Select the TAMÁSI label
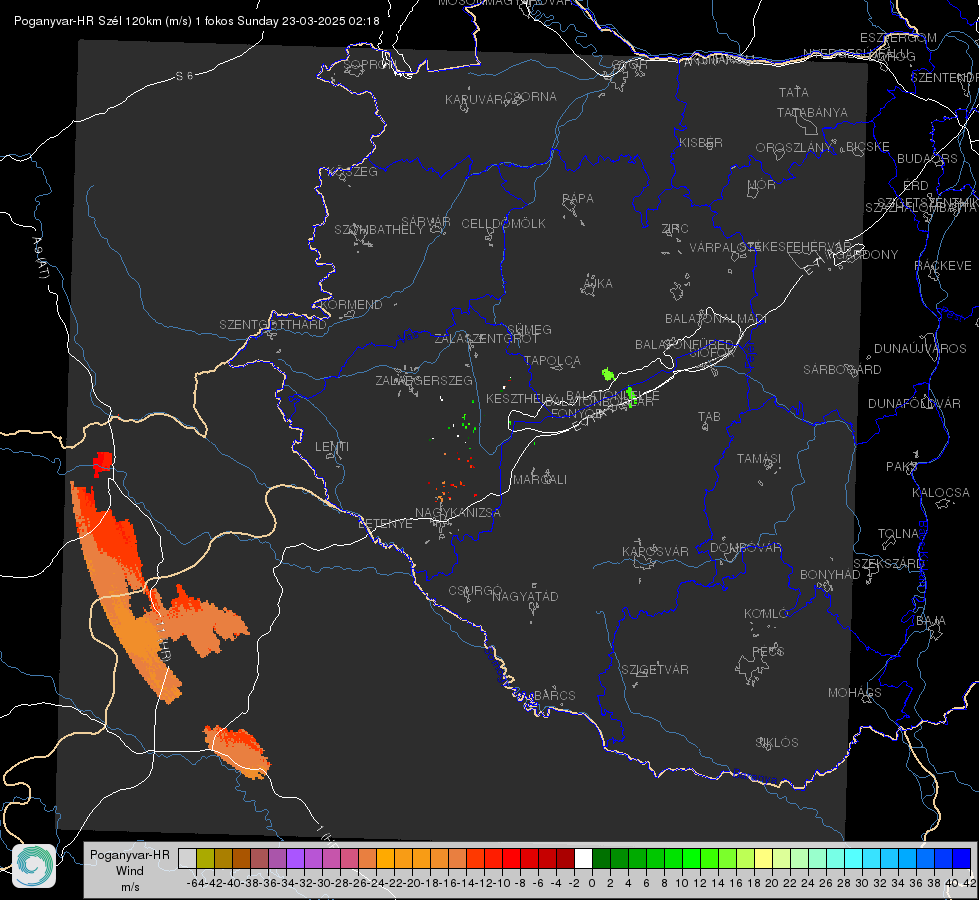 point(759,459)
